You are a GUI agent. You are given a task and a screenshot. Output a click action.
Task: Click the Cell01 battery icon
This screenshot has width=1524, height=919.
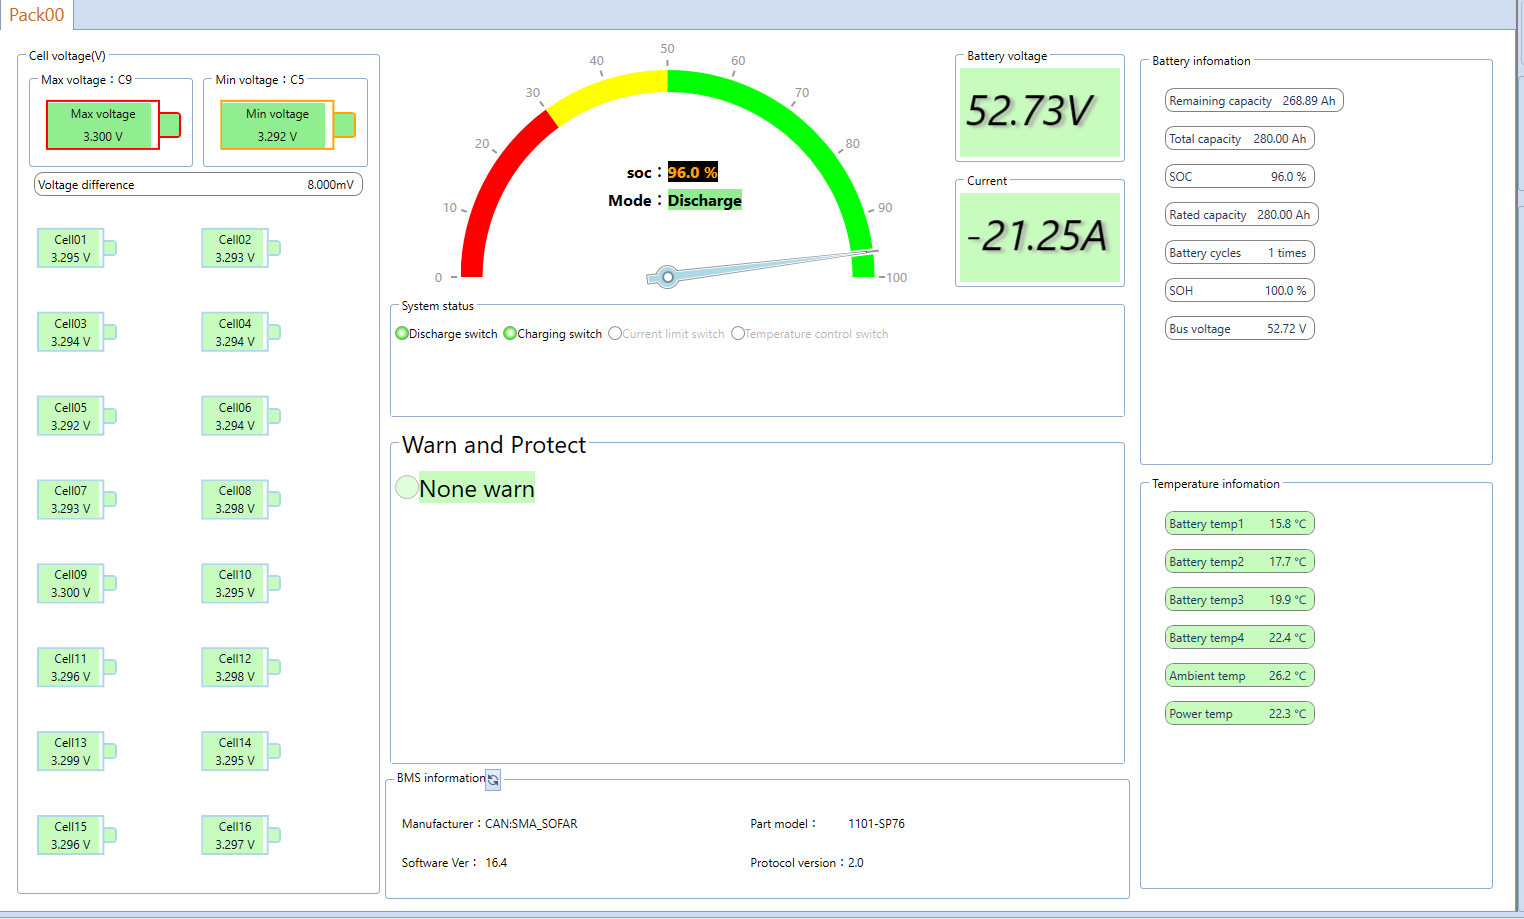pos(77,248)
